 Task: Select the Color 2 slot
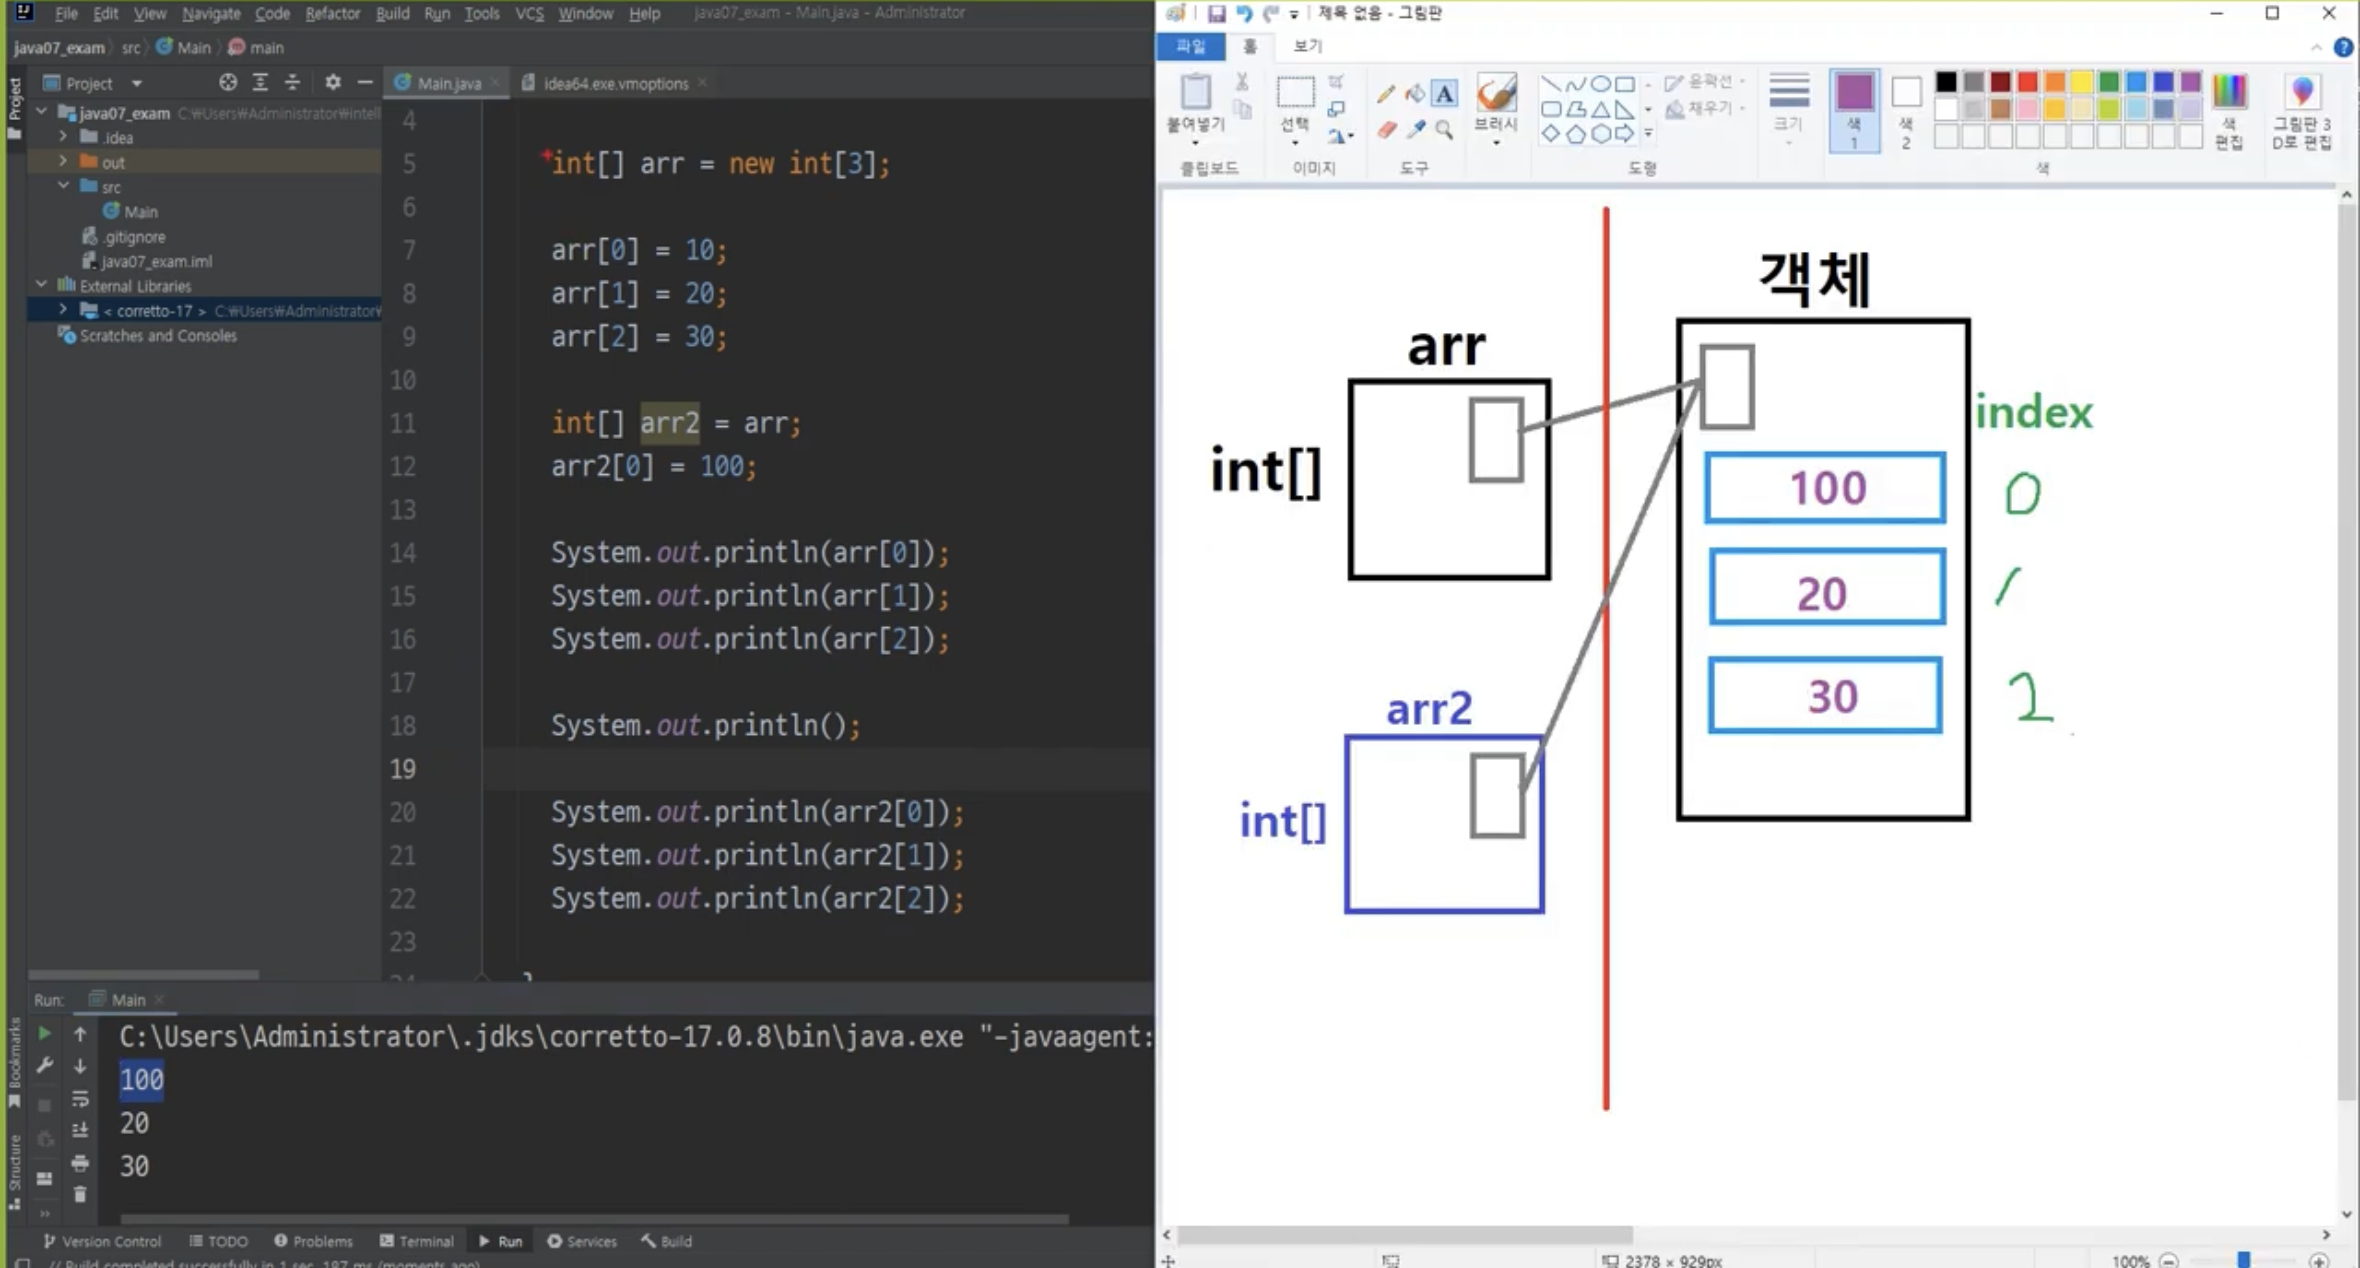(1906, 110)
